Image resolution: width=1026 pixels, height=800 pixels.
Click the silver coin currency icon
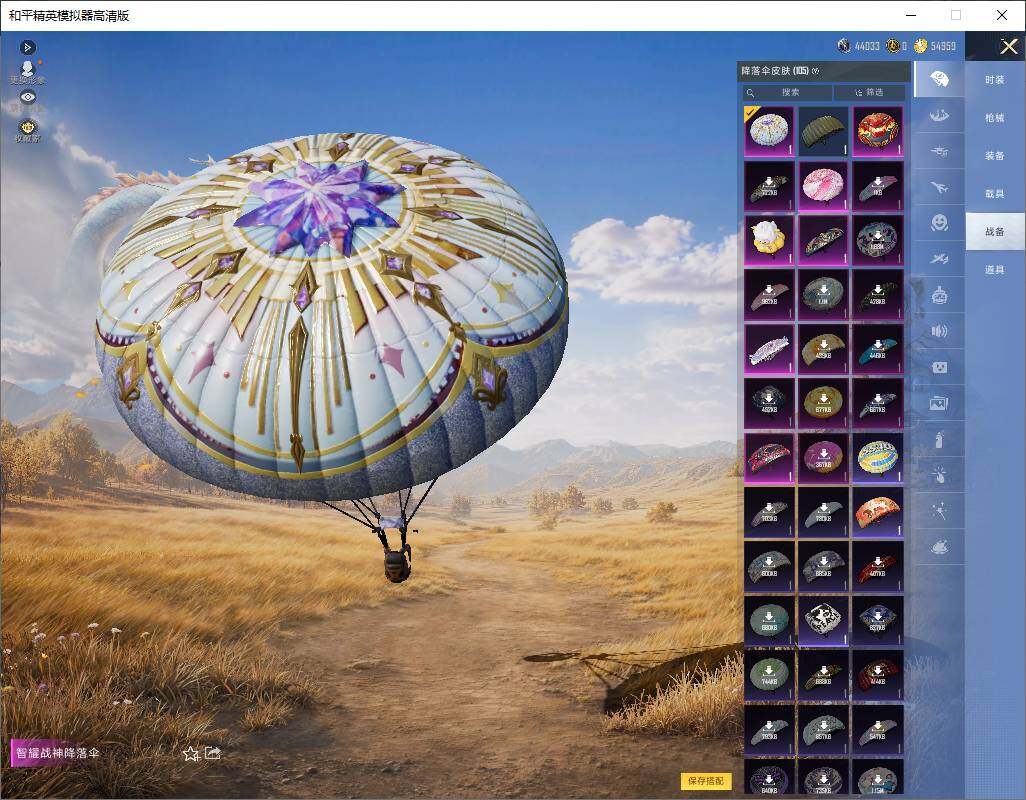tap(844, 46)
